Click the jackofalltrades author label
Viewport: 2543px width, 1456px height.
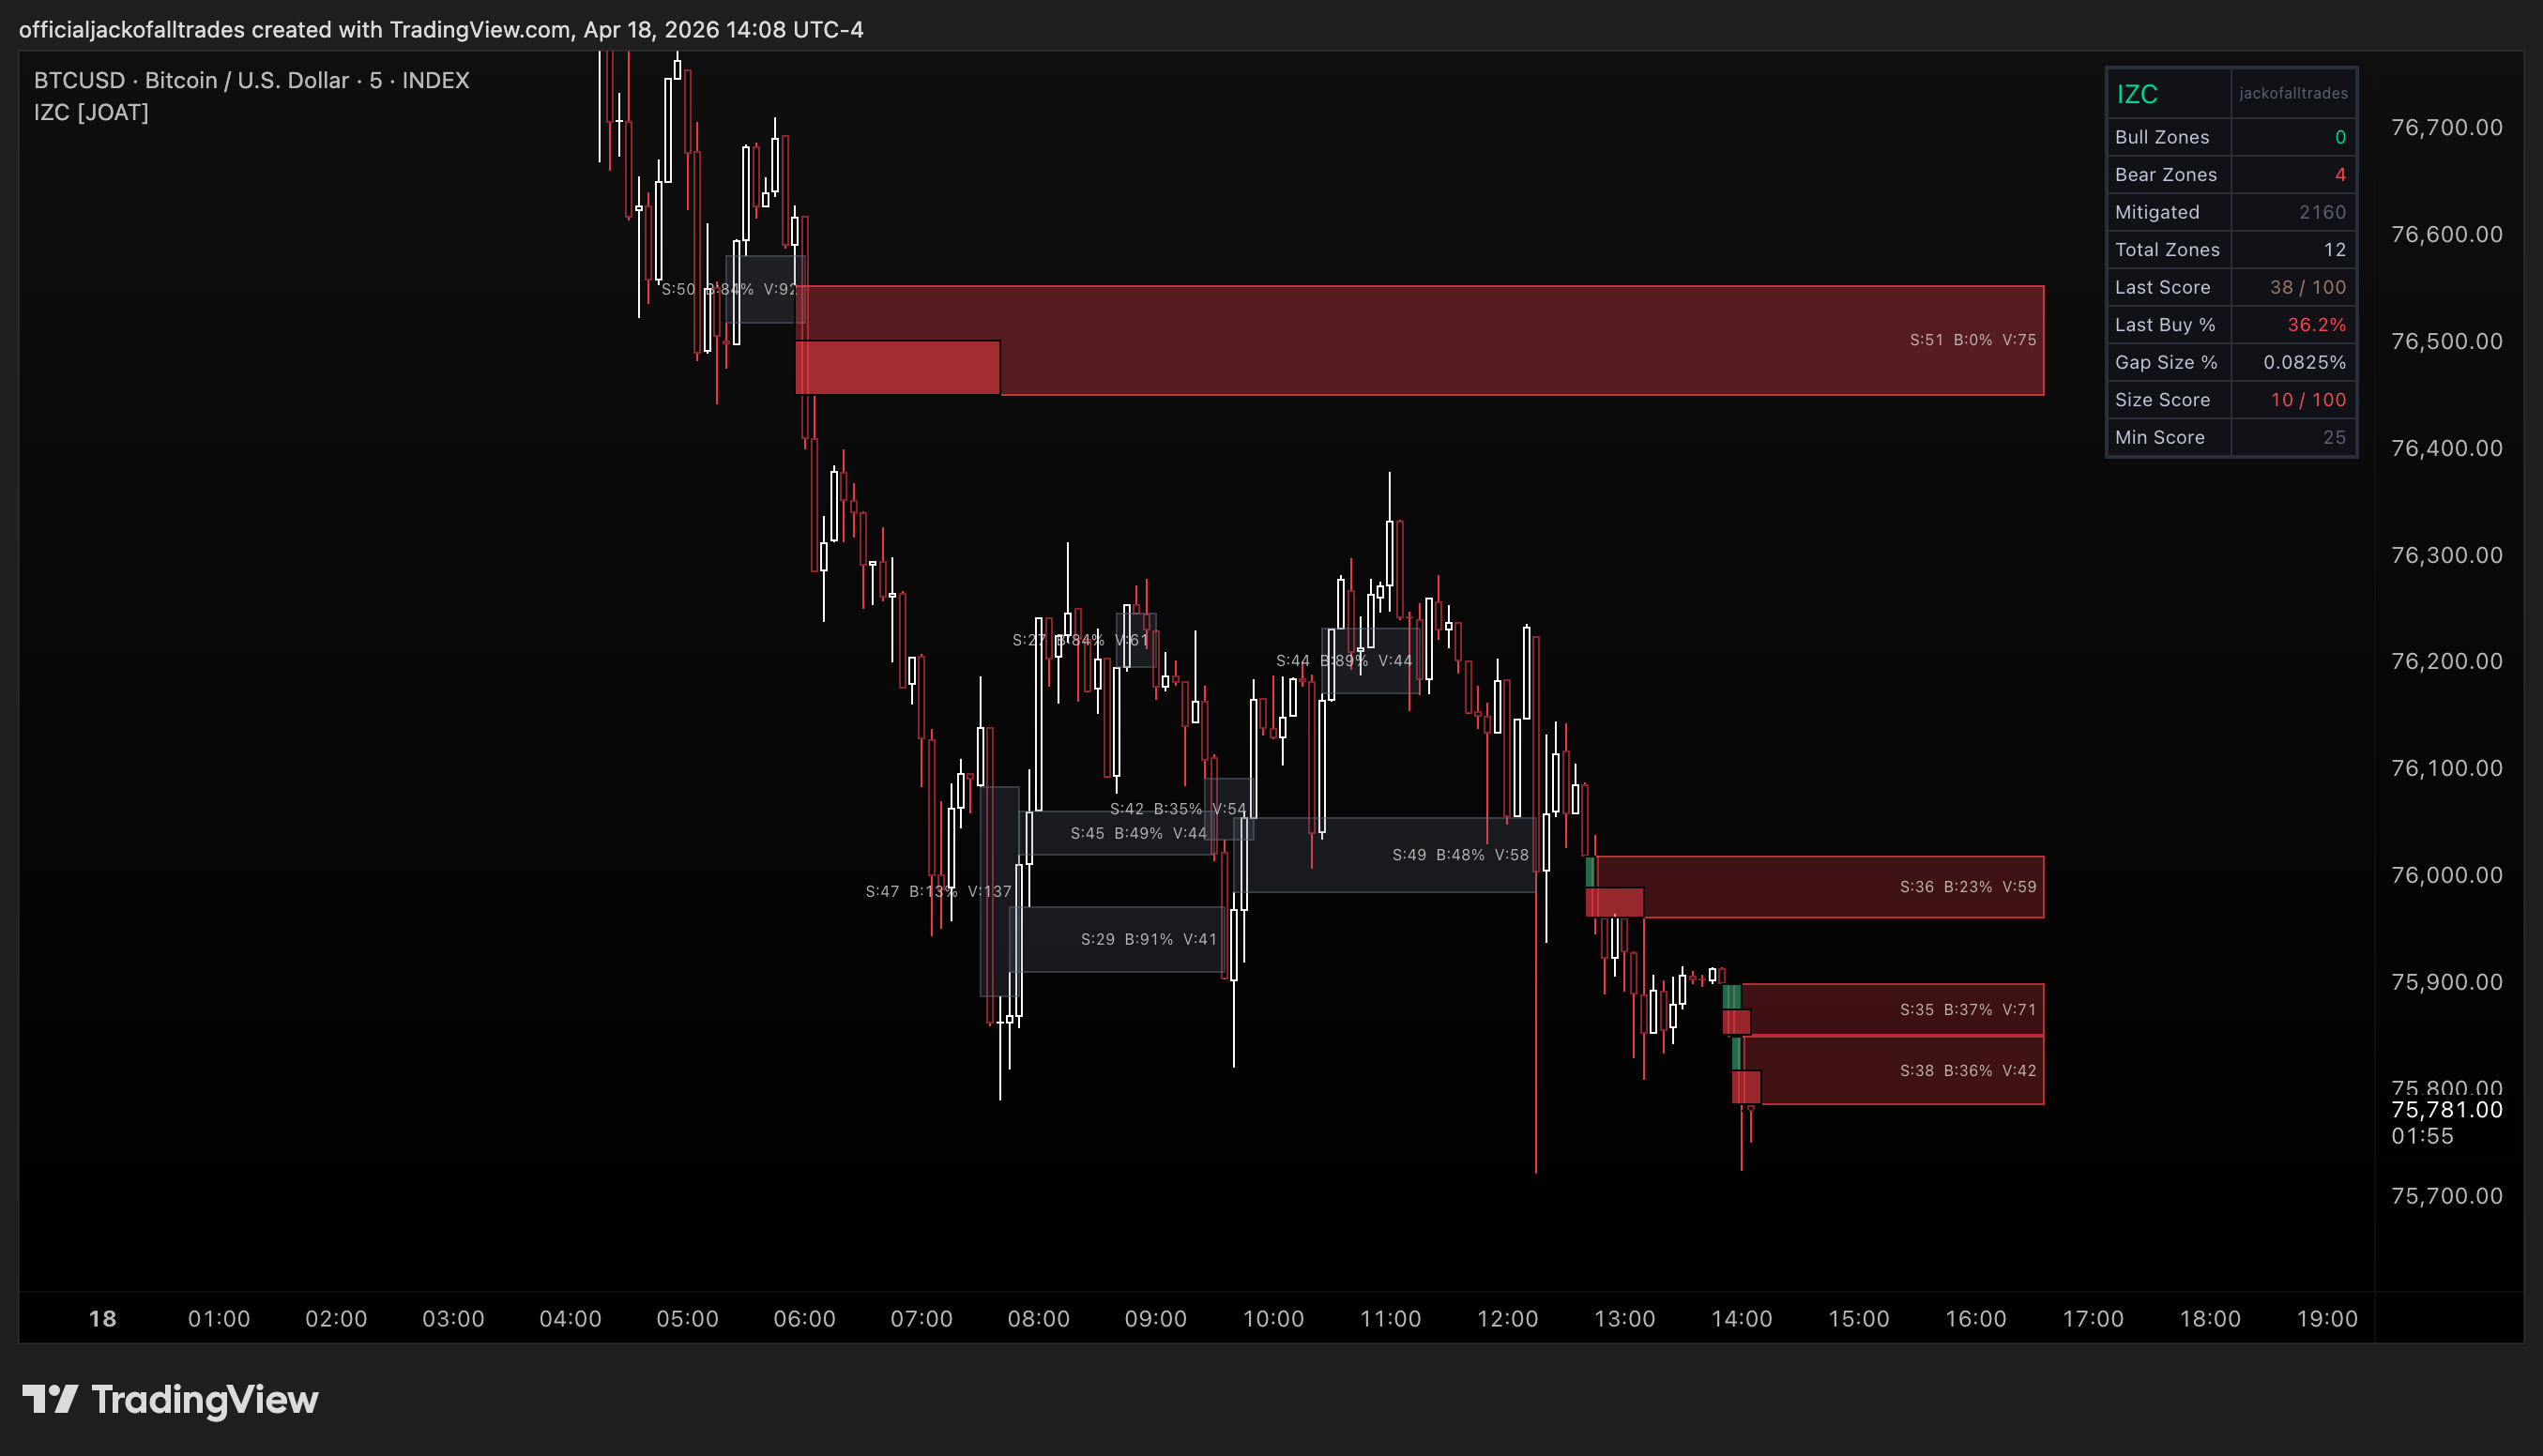[2293, 93]
